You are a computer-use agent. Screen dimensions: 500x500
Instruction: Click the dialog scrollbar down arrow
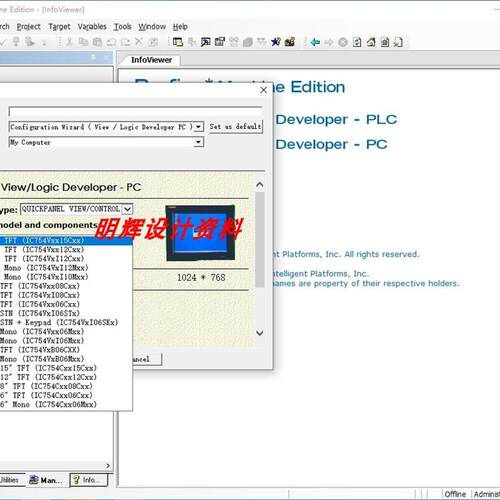(x=260, y=333)
